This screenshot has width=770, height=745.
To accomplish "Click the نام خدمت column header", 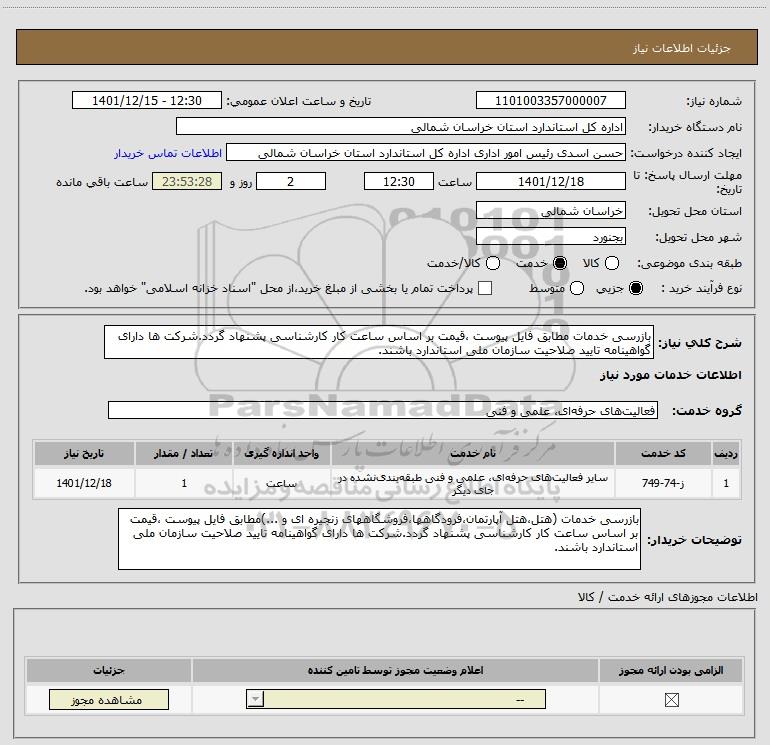I will click(x=473, y=453).
